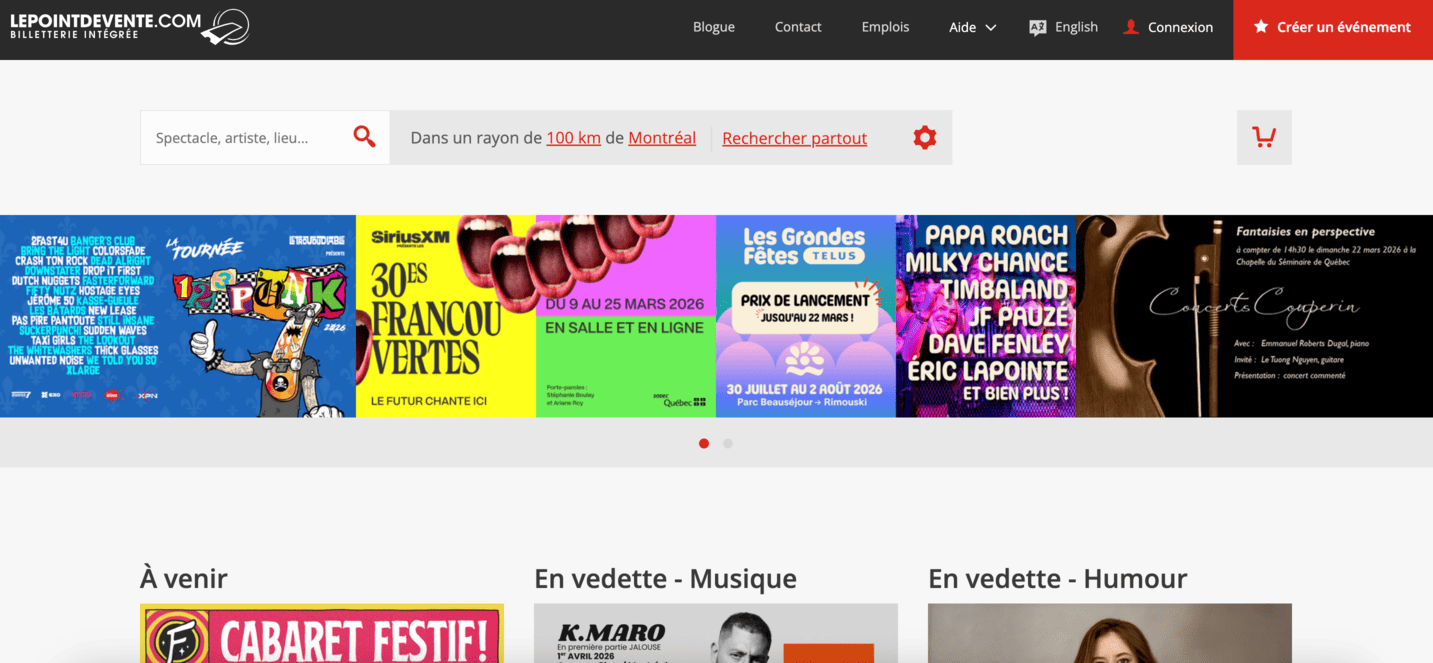The height and width of the screenshot is (663, 1433).
Task: Open the Francouvertes banner in the carousel
Action: 445,315
